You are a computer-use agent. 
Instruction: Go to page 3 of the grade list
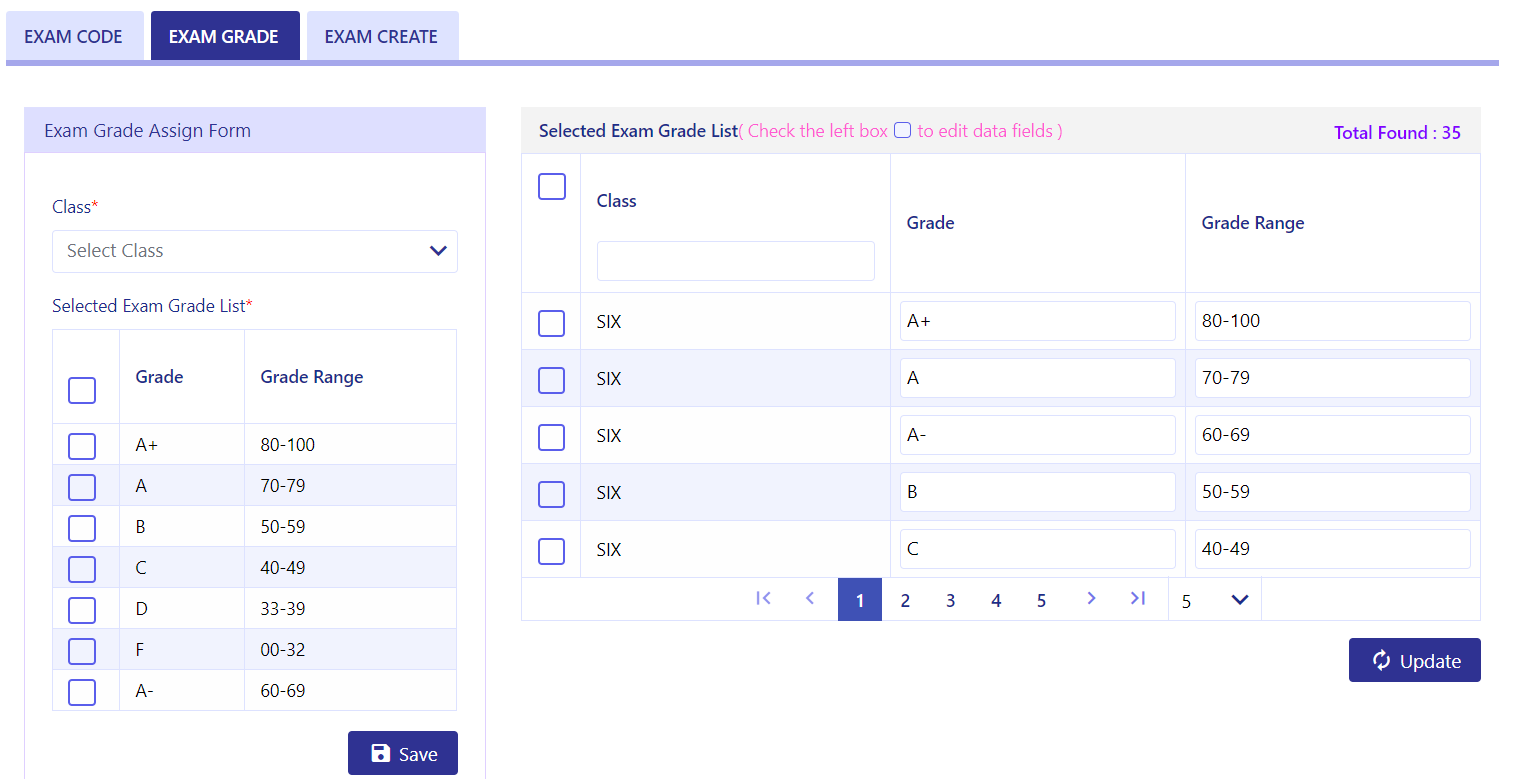point(950,600)
